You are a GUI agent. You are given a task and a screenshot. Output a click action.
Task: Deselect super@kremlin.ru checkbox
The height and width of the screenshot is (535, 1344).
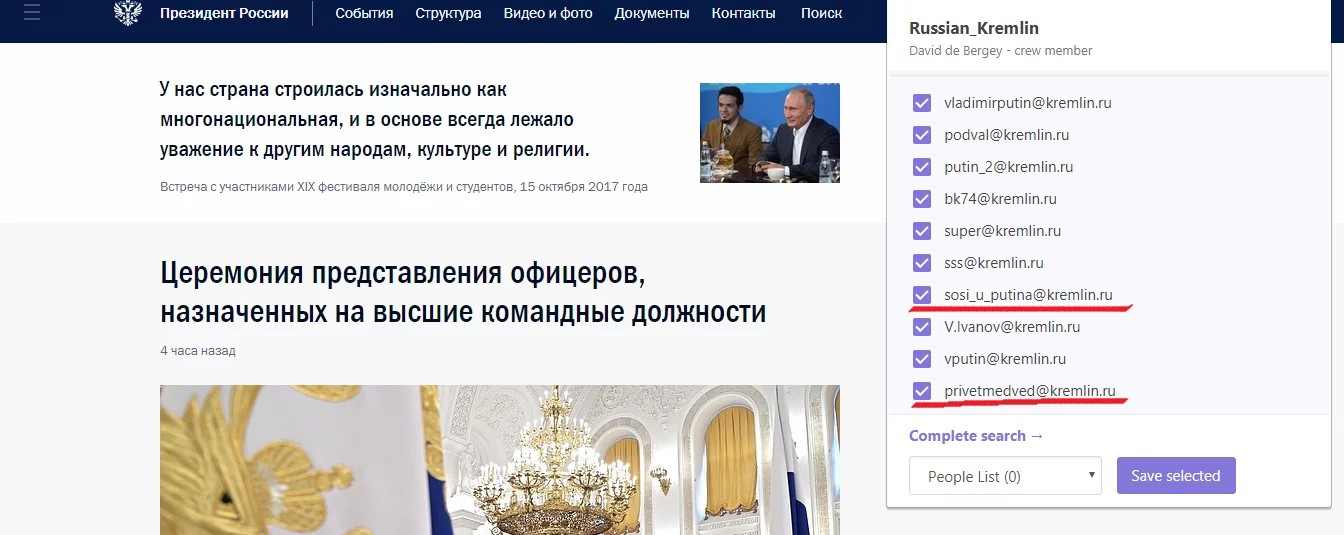click(922, 231)
